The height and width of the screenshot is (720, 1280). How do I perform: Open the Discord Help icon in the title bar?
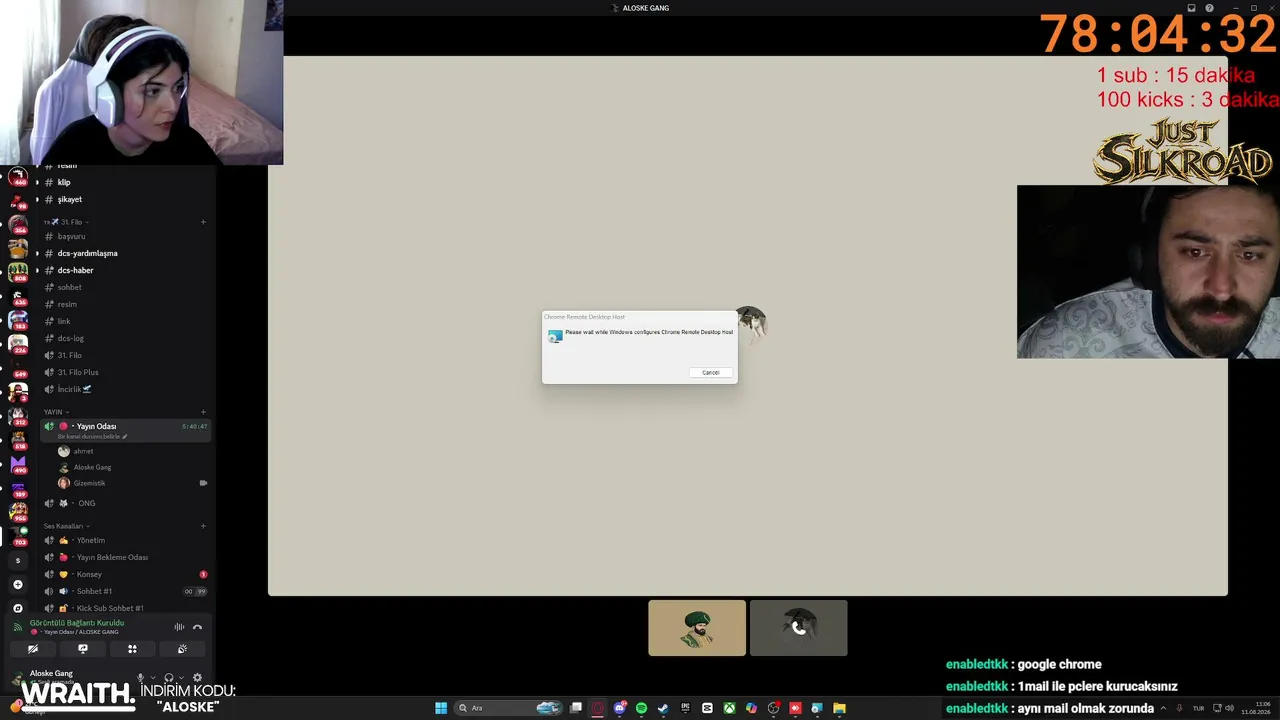coord(1210,8)
